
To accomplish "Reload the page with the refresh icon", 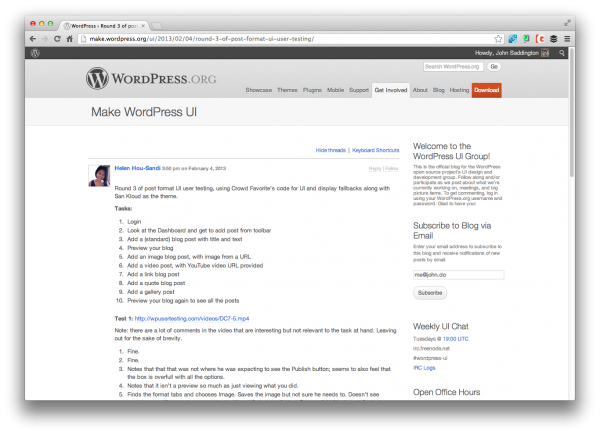I will pos(57,39).
